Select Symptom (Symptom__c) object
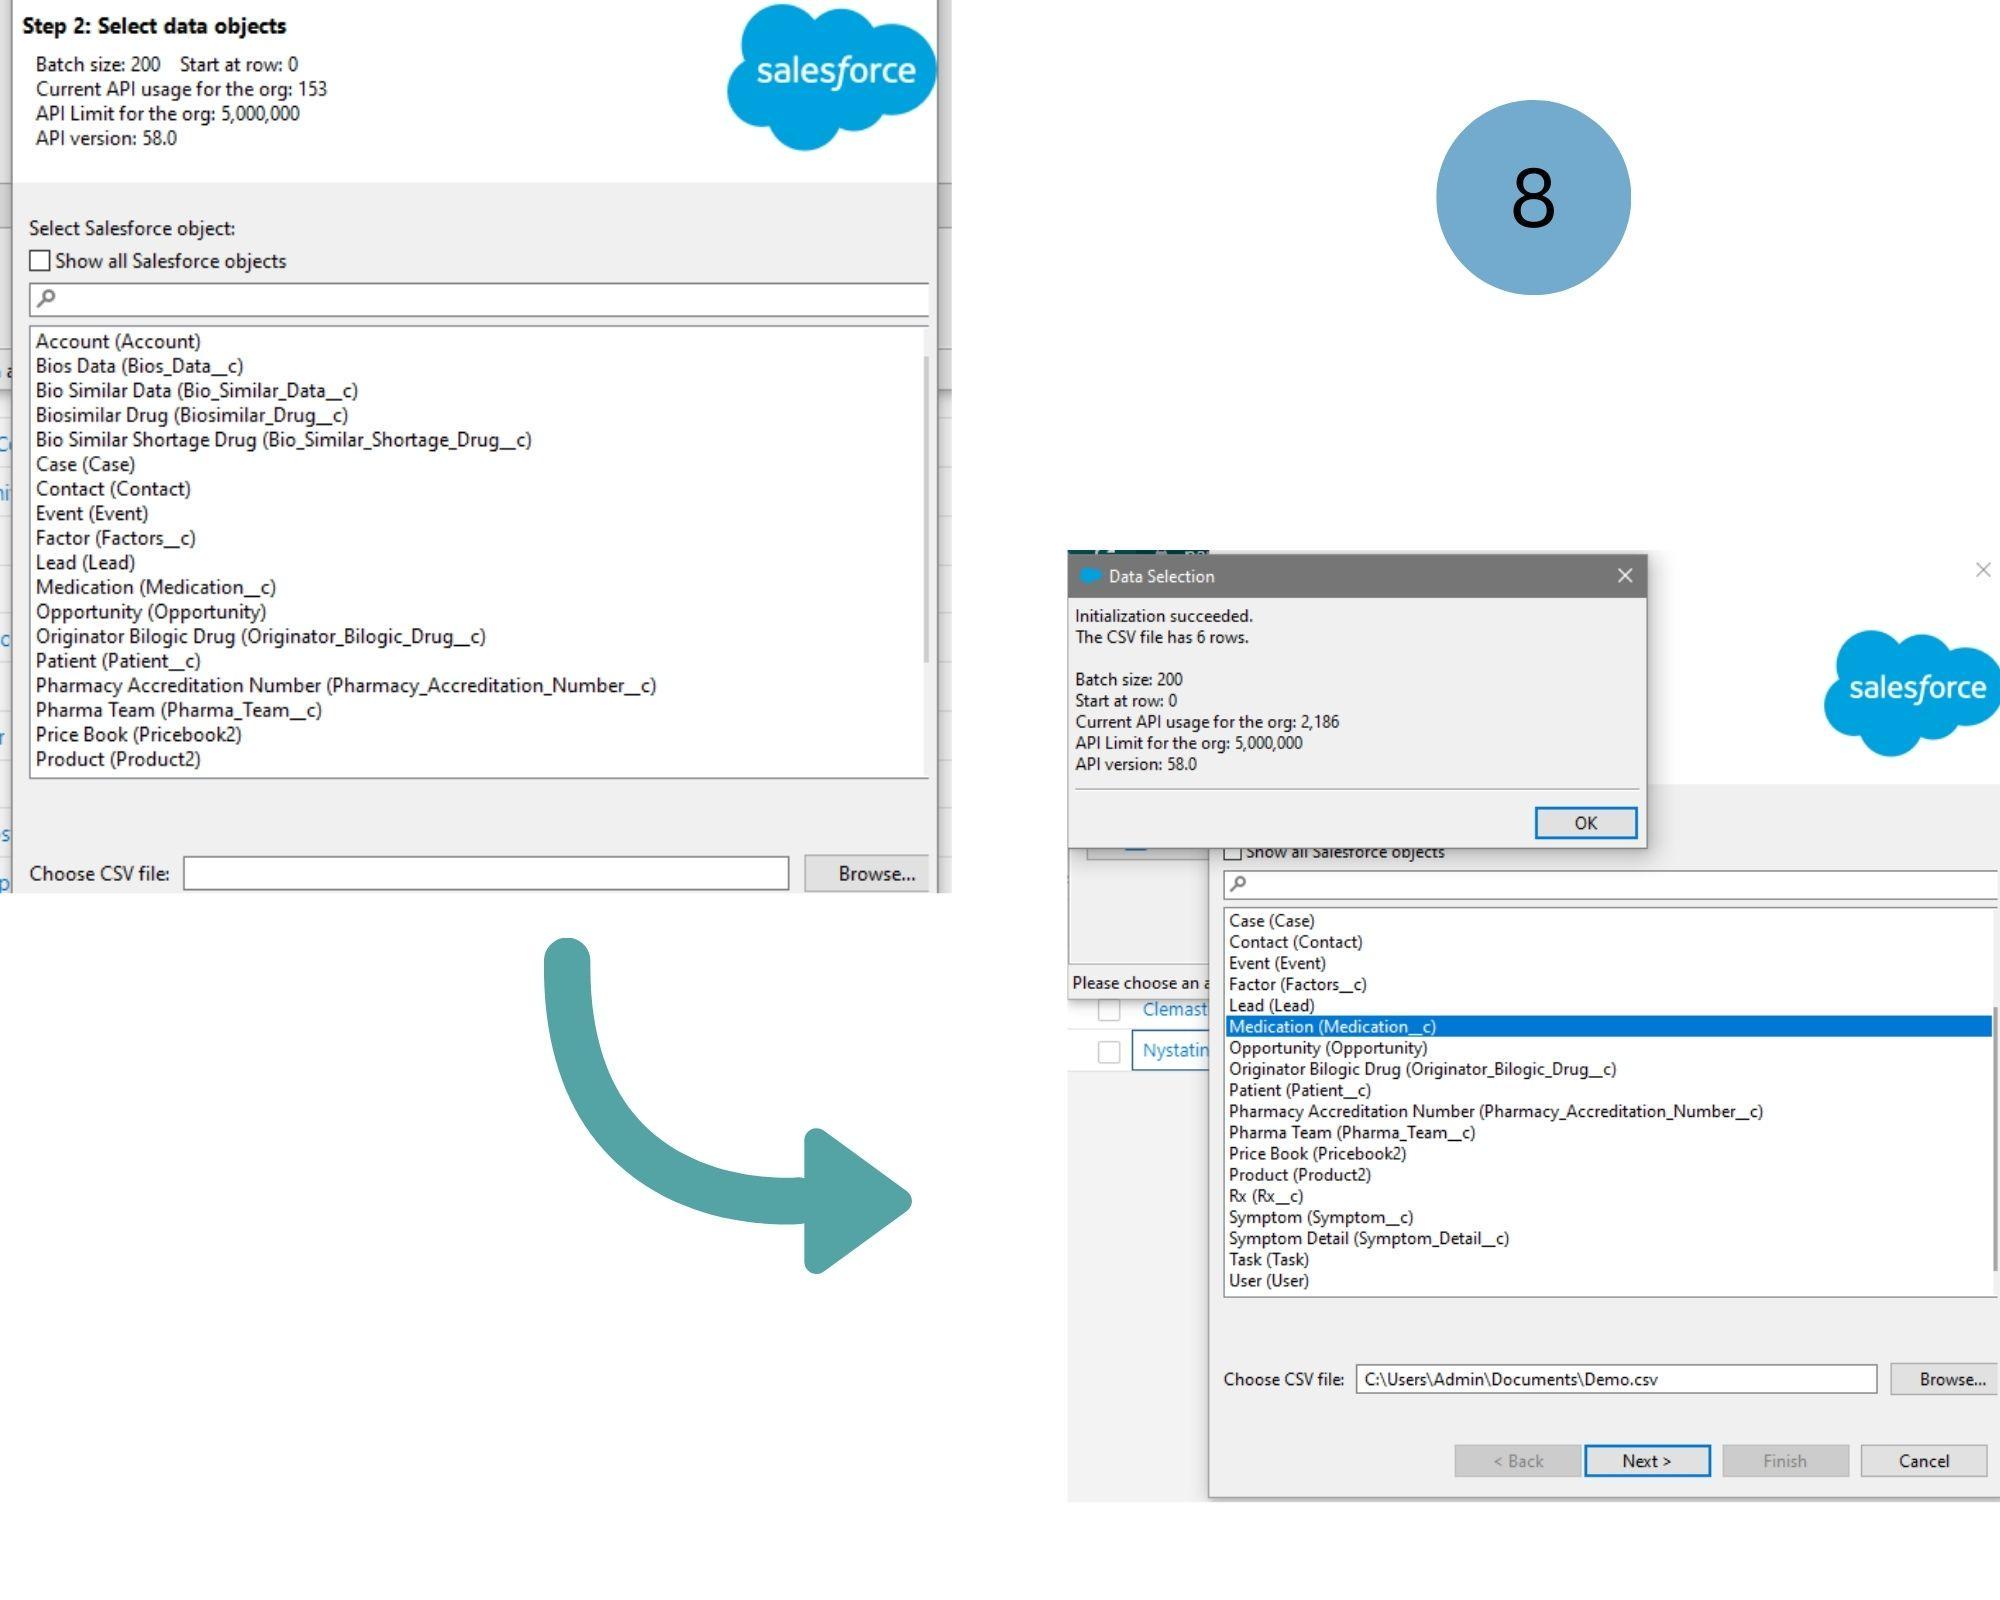This screenshot has width=2000, height=1600. point(1321,1217)
